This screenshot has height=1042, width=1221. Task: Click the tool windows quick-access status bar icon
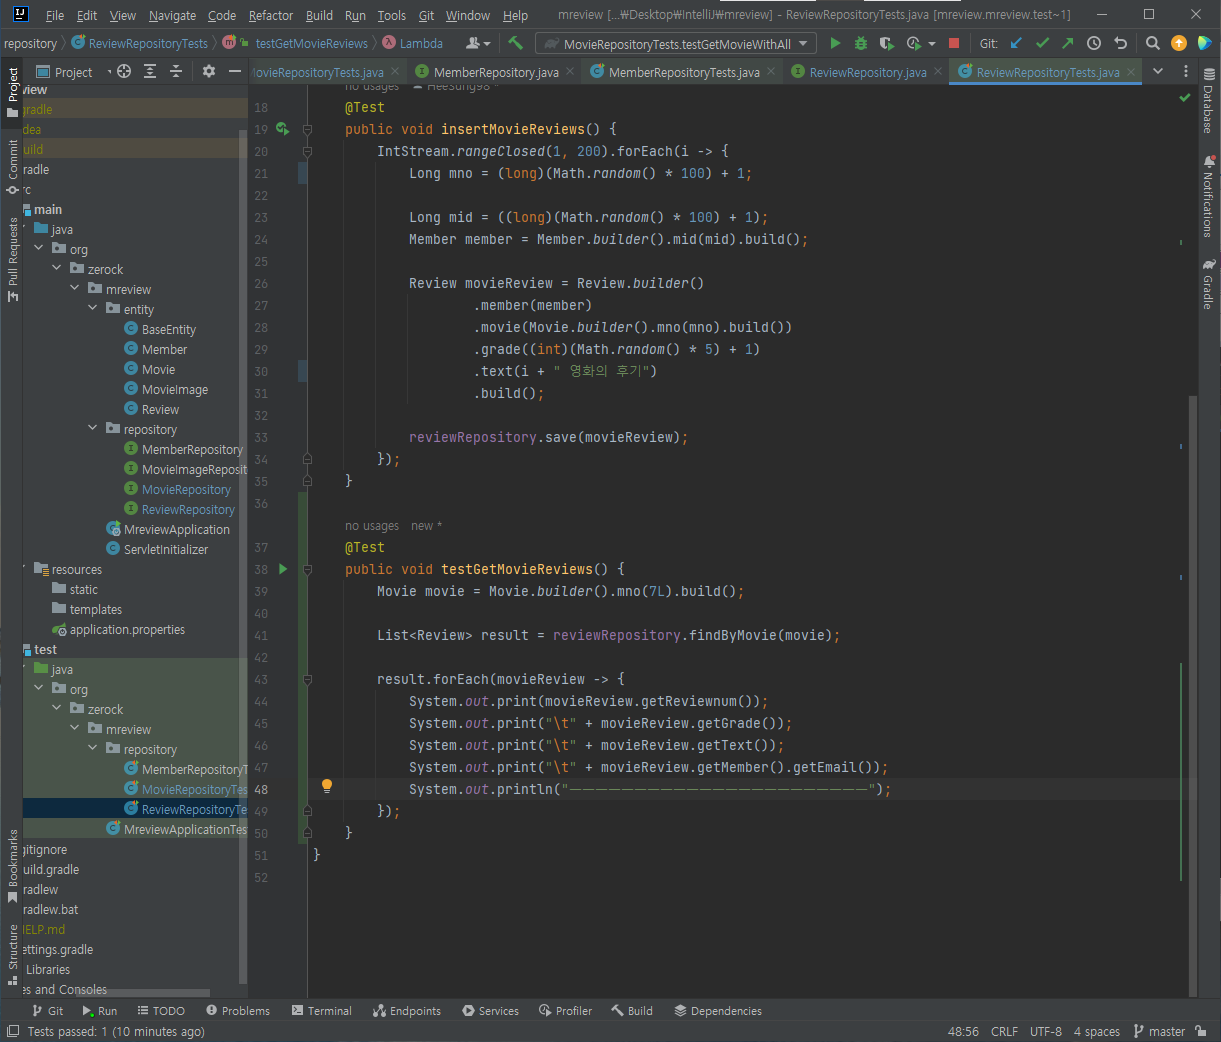point(13,1031)
